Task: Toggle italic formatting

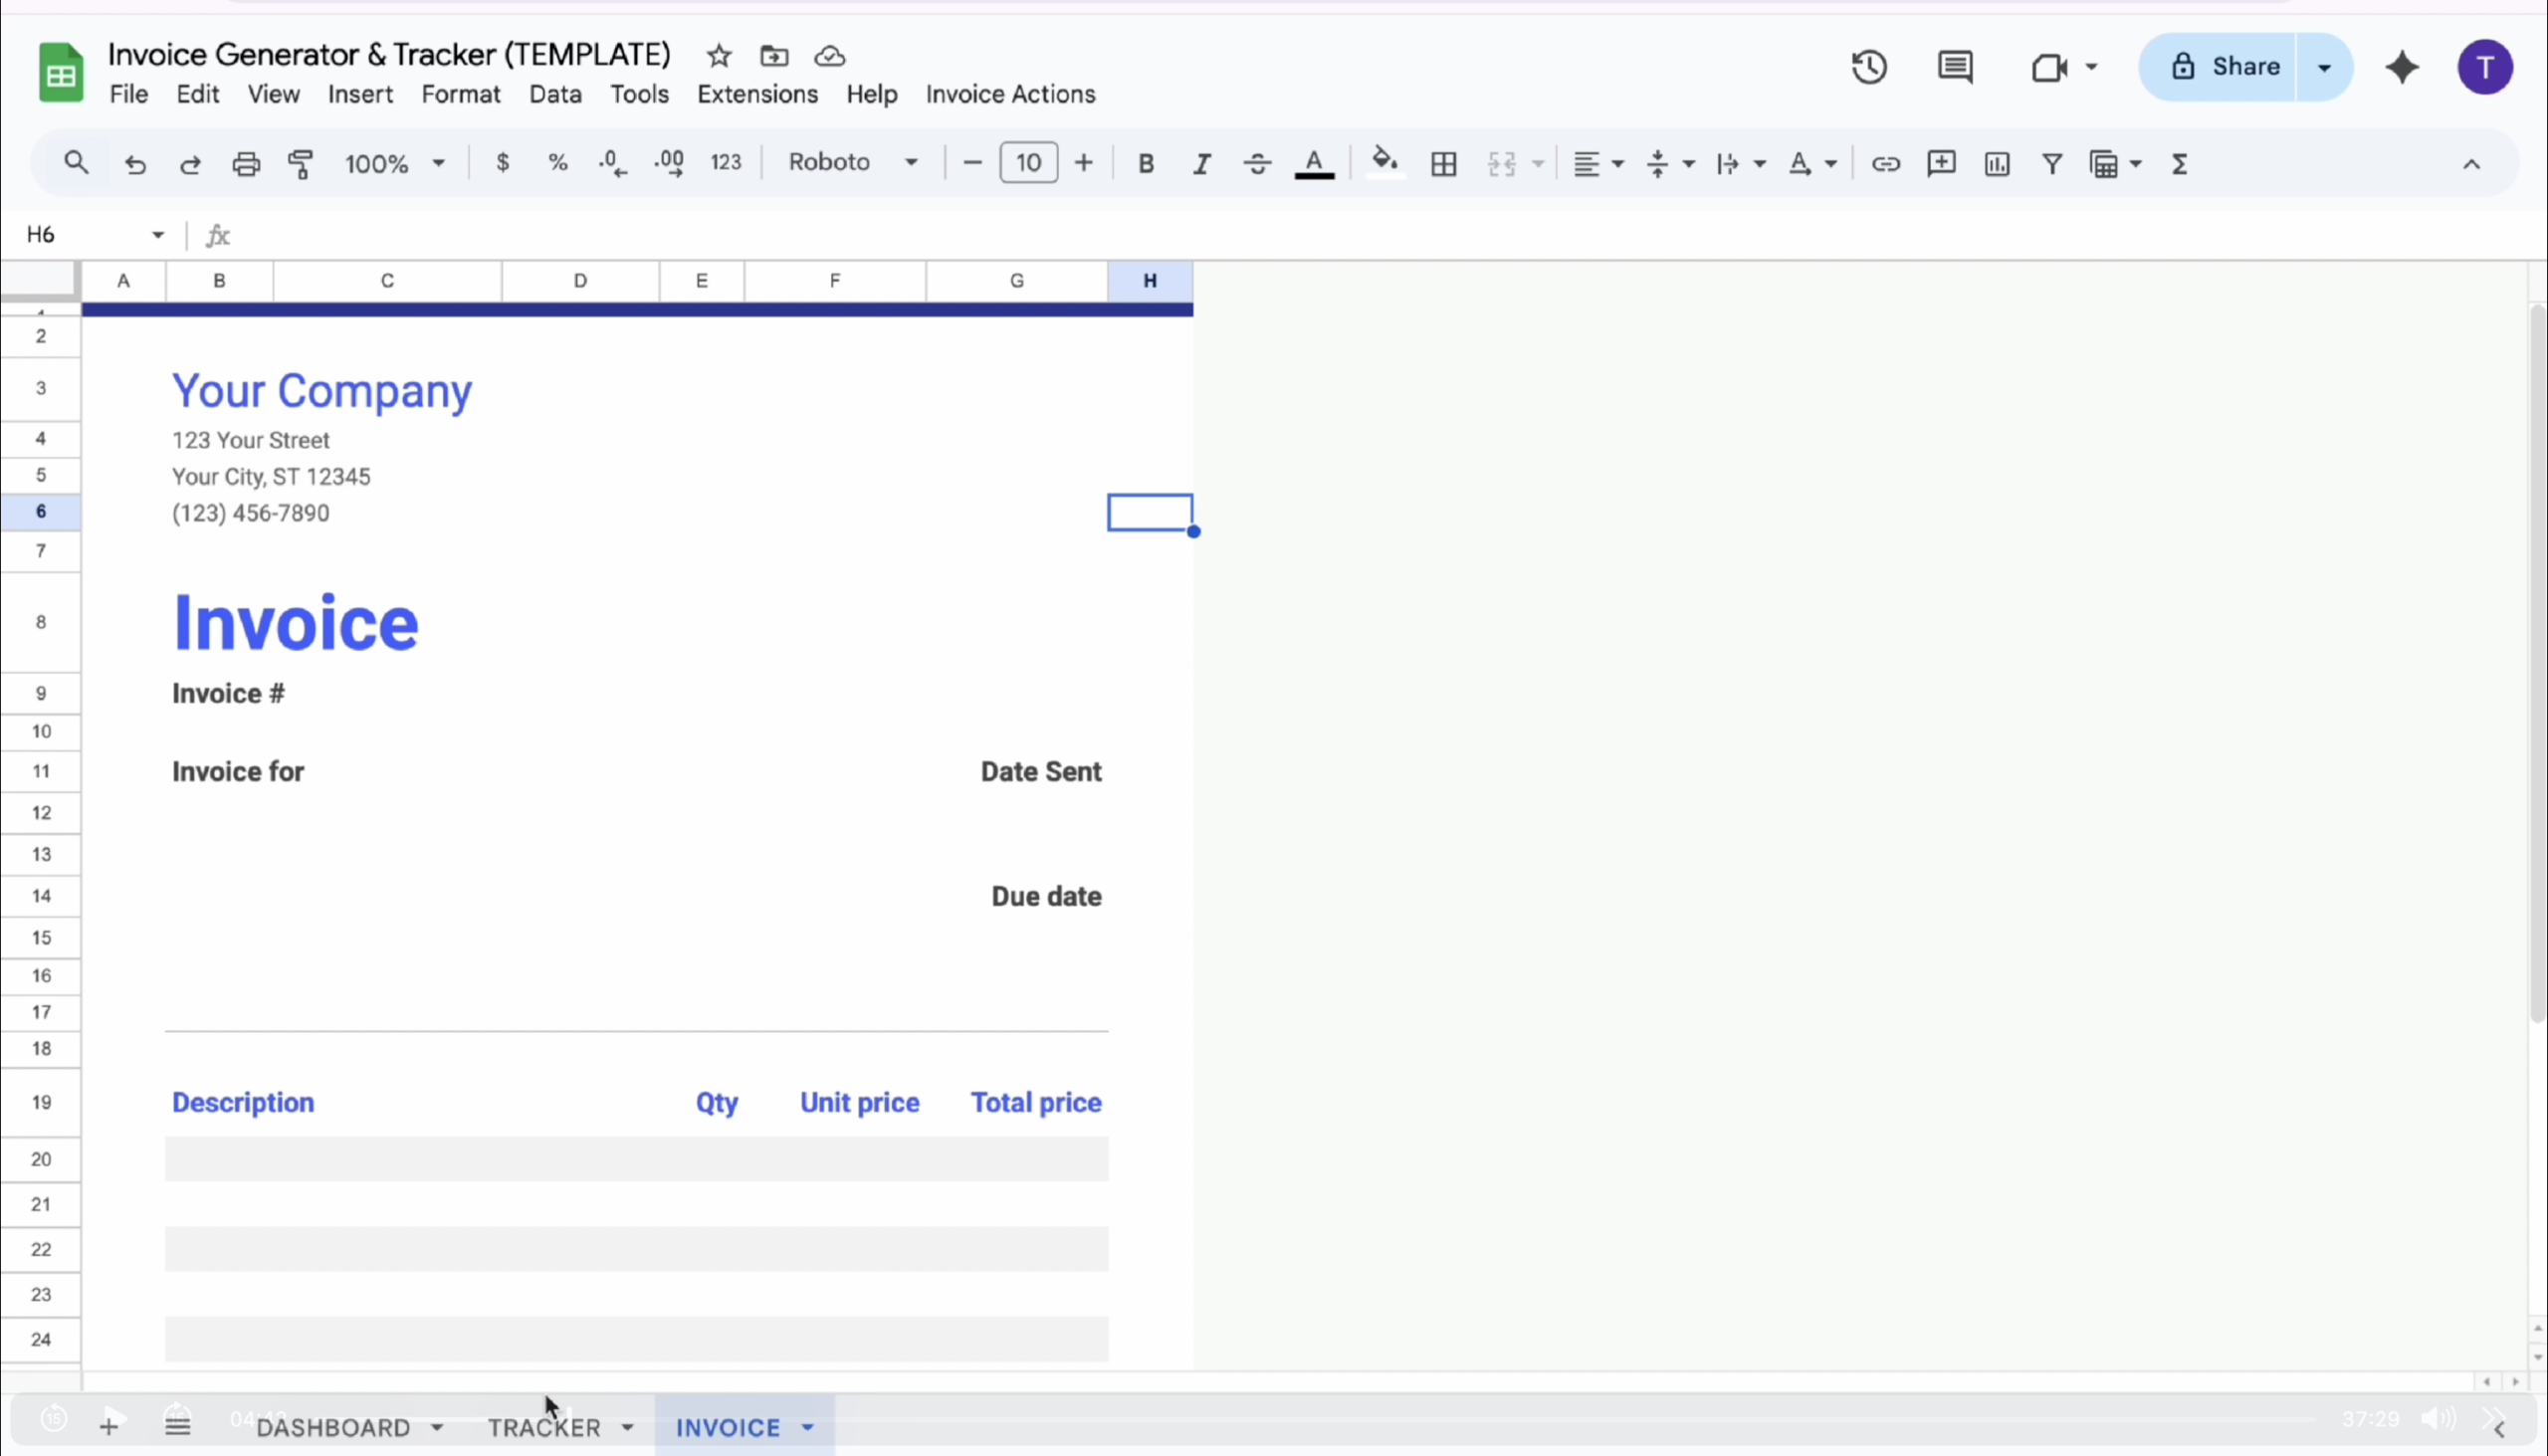Action: click(x=1201, y=163)
